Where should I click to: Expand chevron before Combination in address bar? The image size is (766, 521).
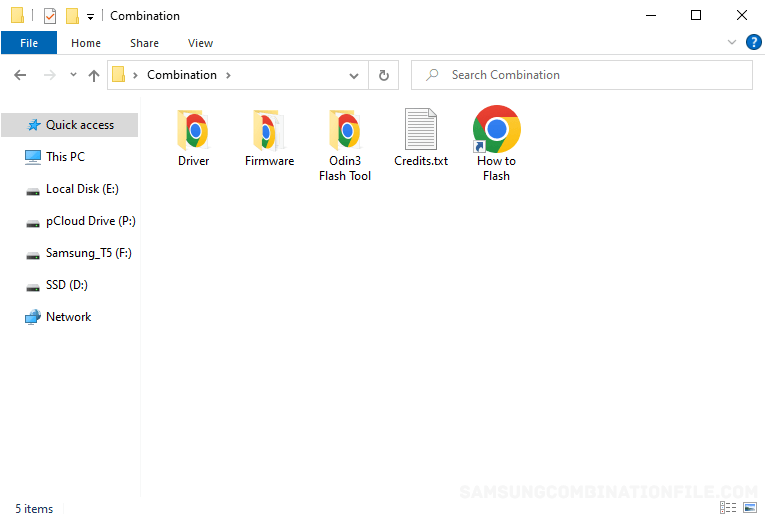(x=135, y=75)
